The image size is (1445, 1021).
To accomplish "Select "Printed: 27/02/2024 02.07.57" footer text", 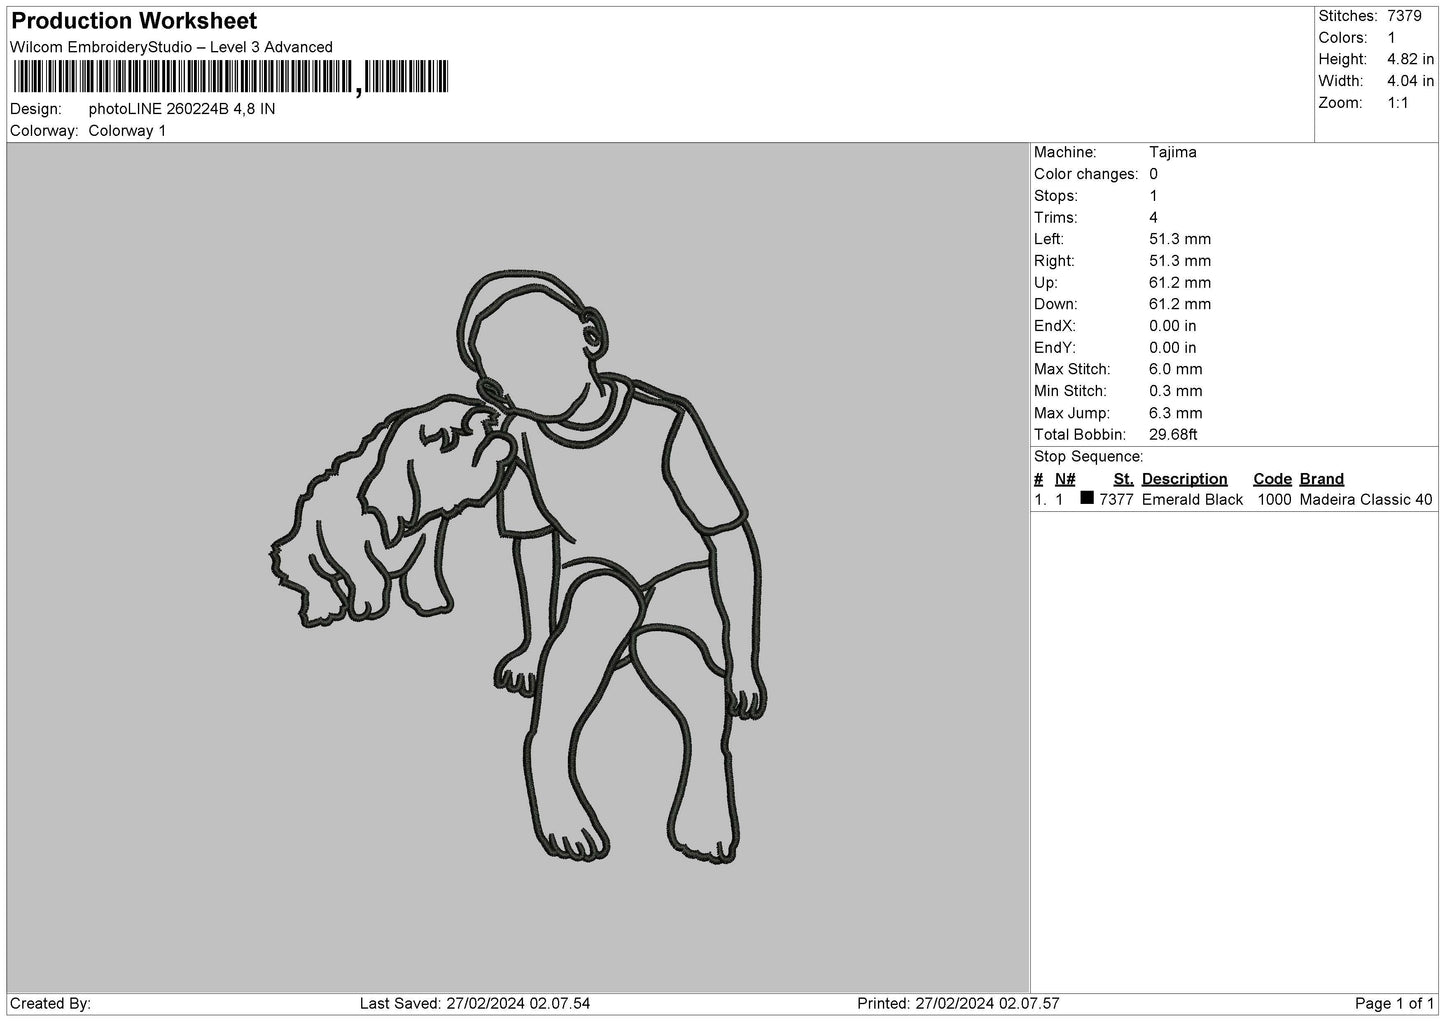I will [958, 1004].
